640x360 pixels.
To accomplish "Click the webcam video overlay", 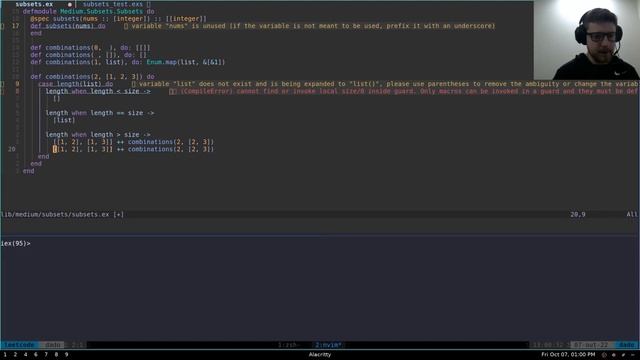I will [587, 40].
